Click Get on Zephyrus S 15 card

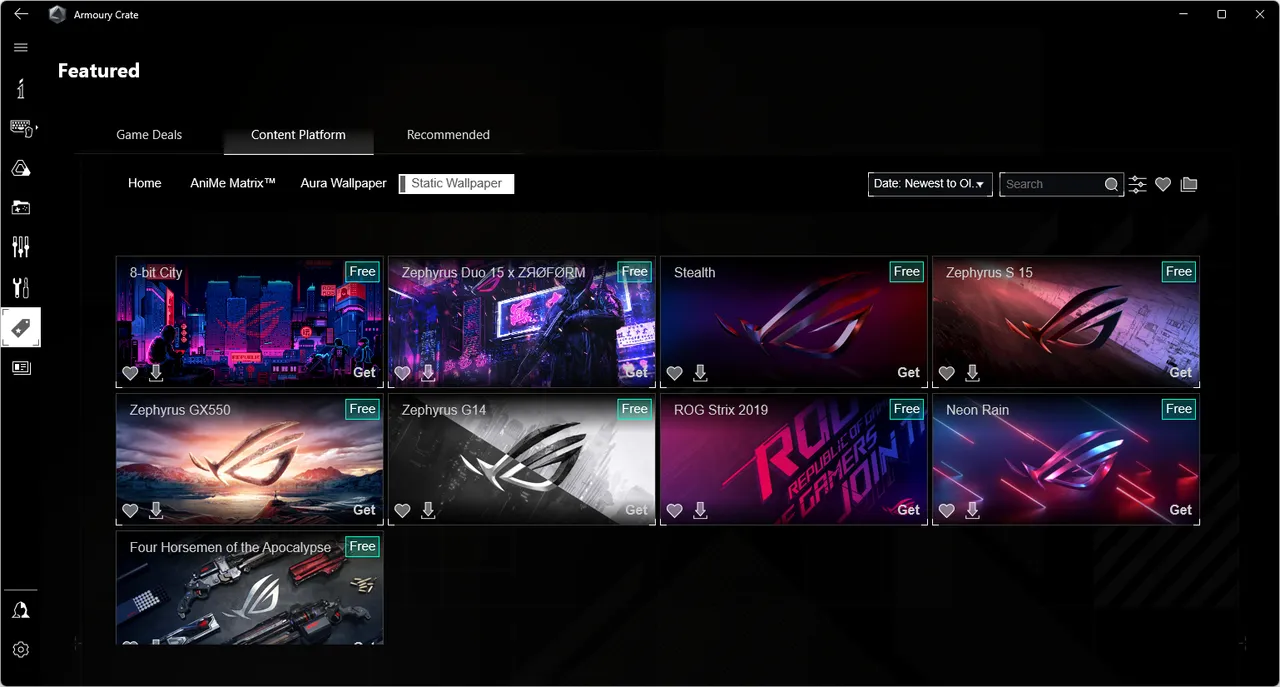(1181, 373)
